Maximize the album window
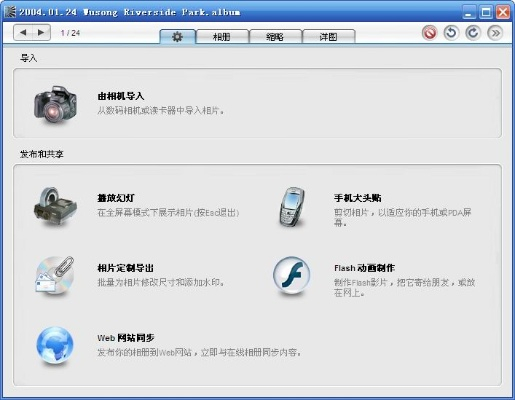 tap(486, 13)
